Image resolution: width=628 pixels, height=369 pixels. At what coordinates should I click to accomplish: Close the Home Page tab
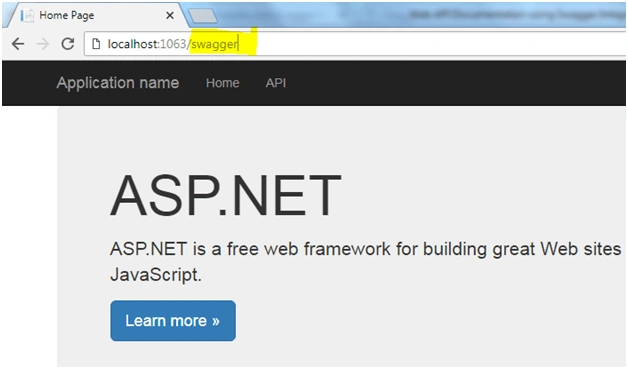170,15
